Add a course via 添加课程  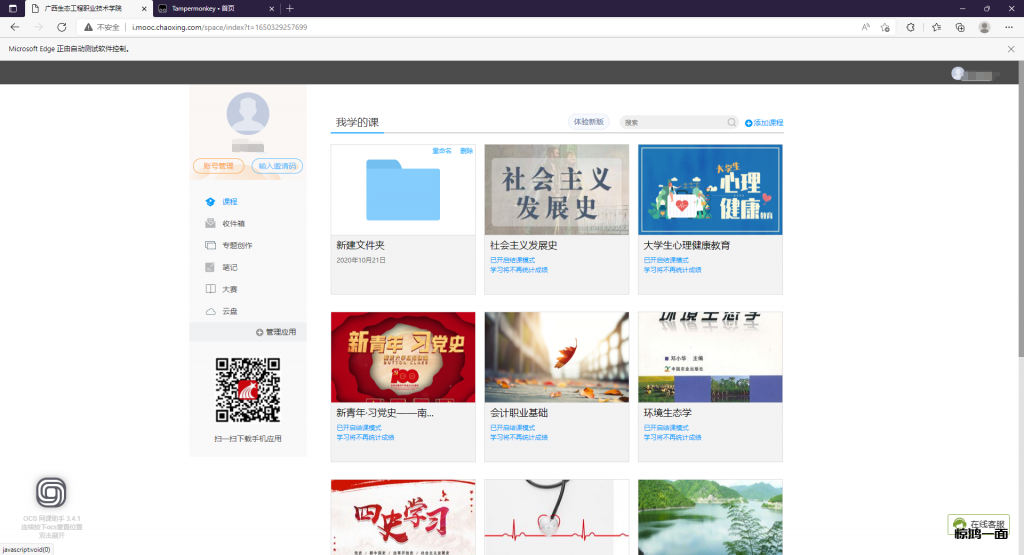tap(764, 122)
